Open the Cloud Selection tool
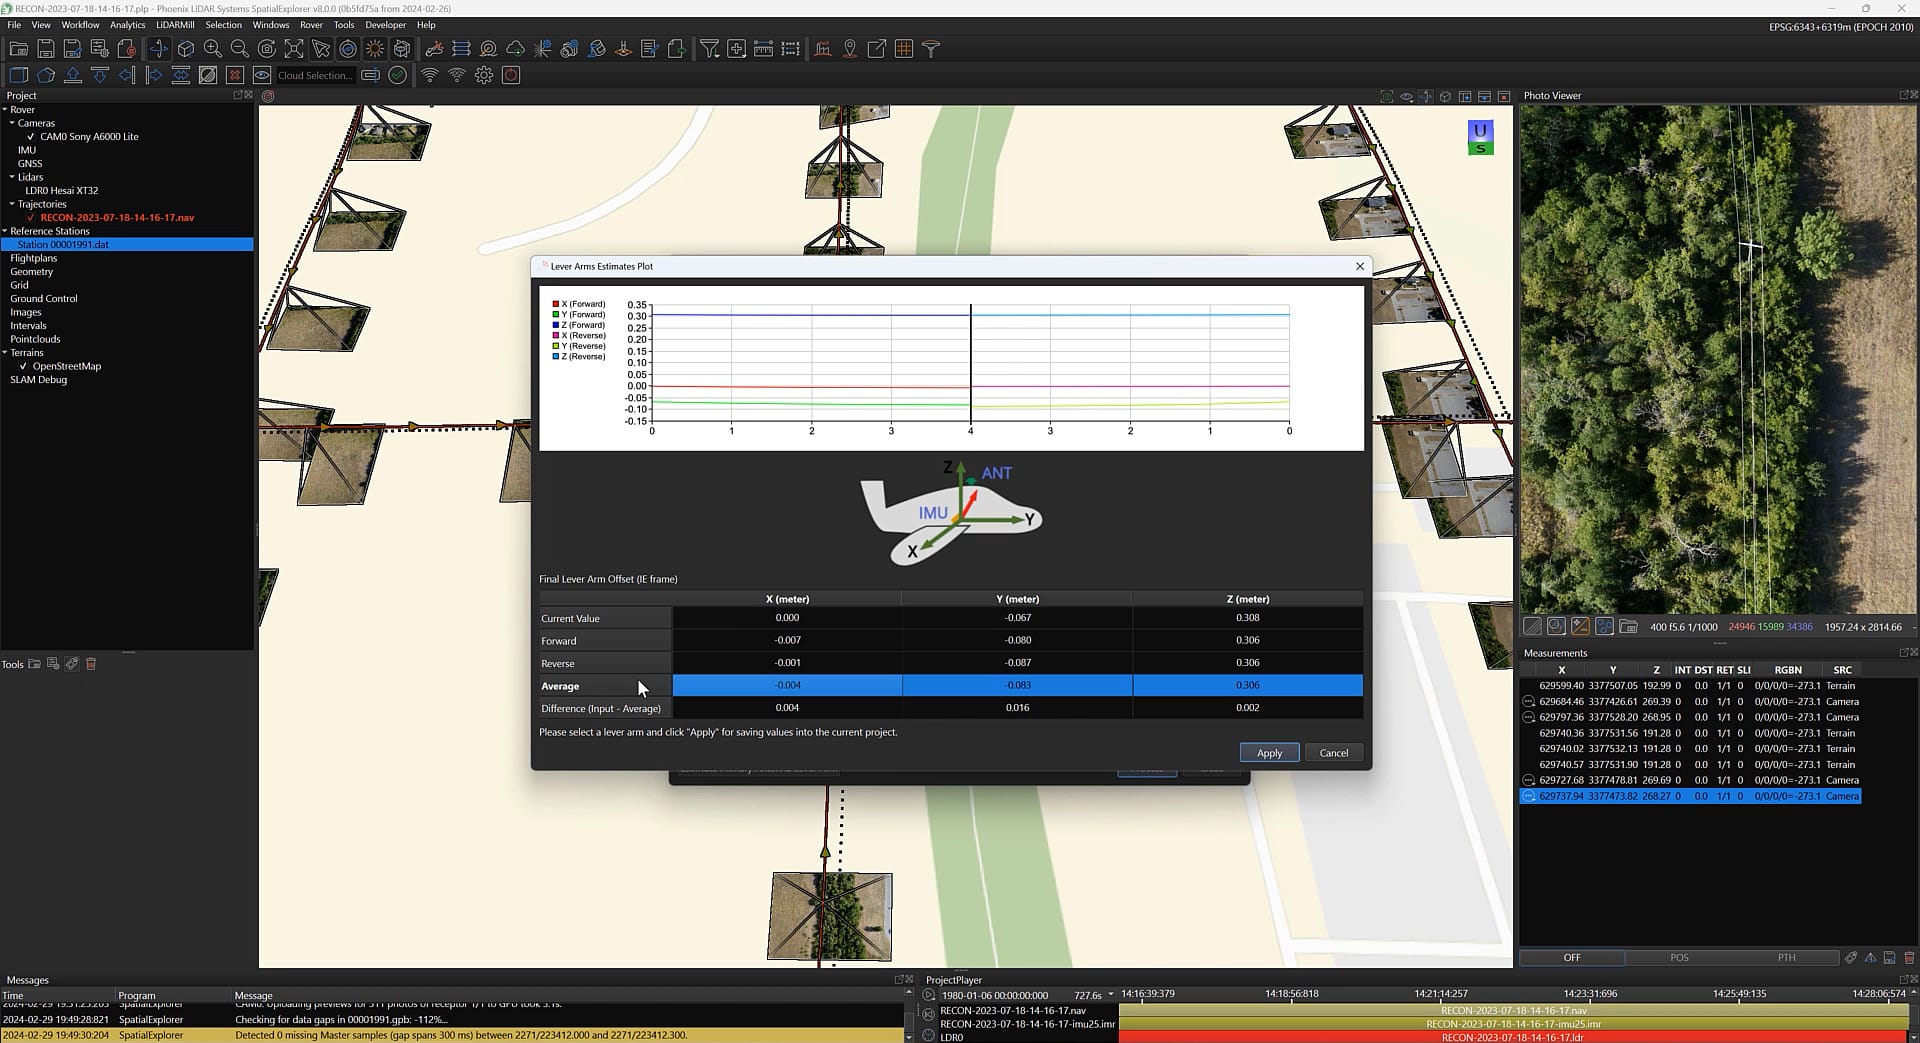This screenshot has height=1043, width=1920. pos(314,75)
